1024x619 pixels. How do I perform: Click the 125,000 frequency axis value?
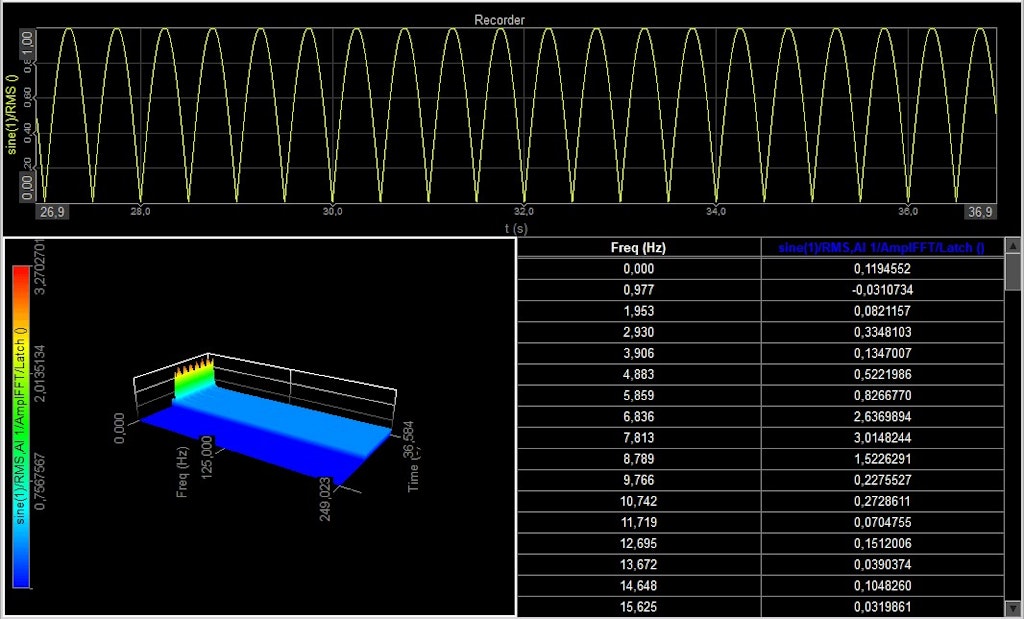coord(207,458)
